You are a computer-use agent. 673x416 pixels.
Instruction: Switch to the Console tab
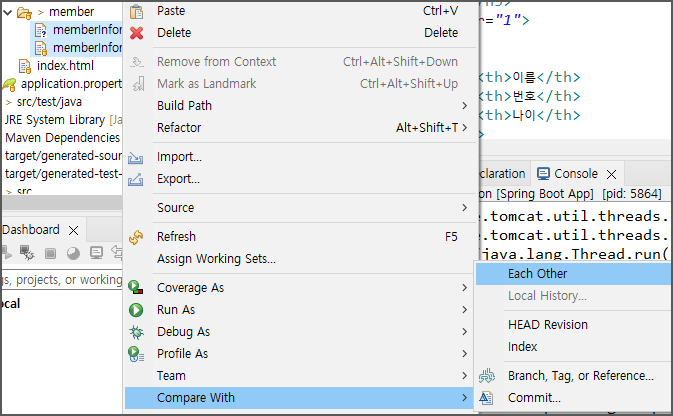(x=576, y=174)
